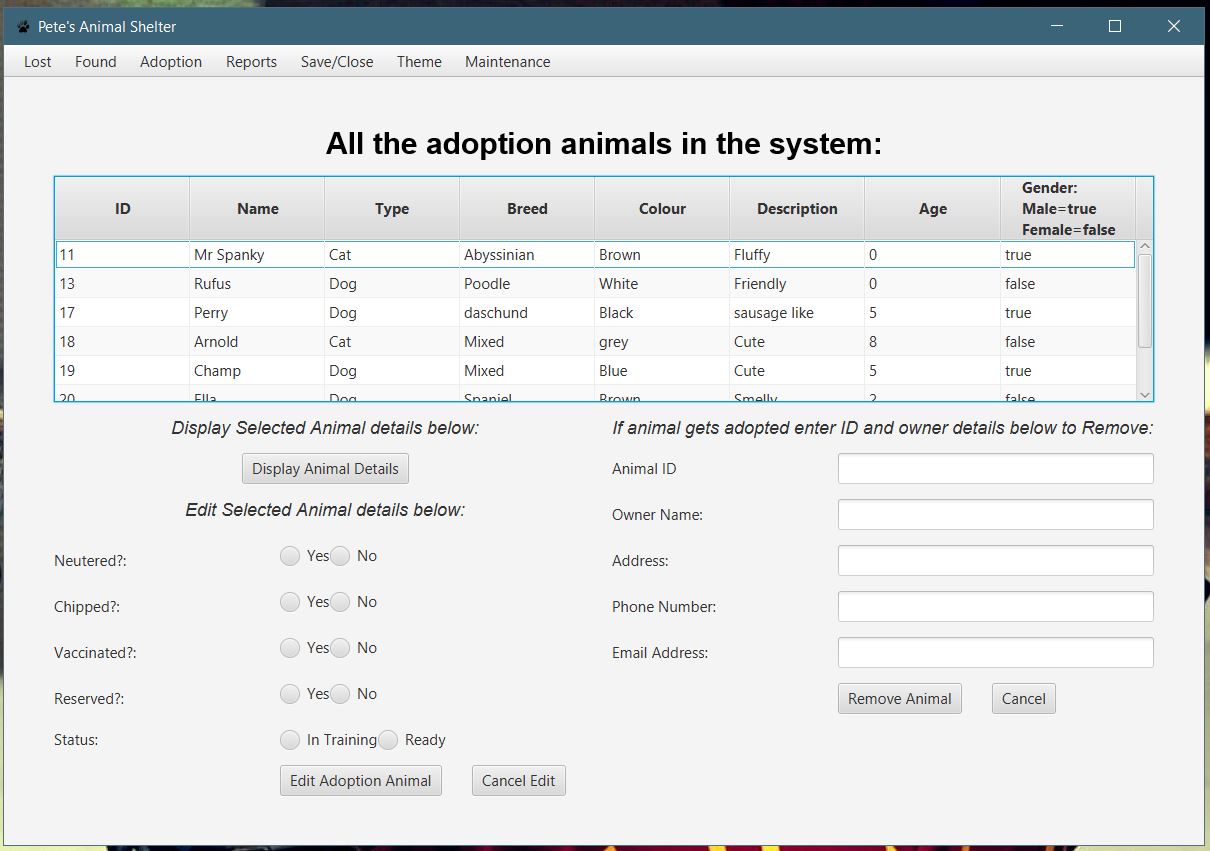Select Yes for Vaccinated
Screen dimensions: 1210x851
(290, 647)
